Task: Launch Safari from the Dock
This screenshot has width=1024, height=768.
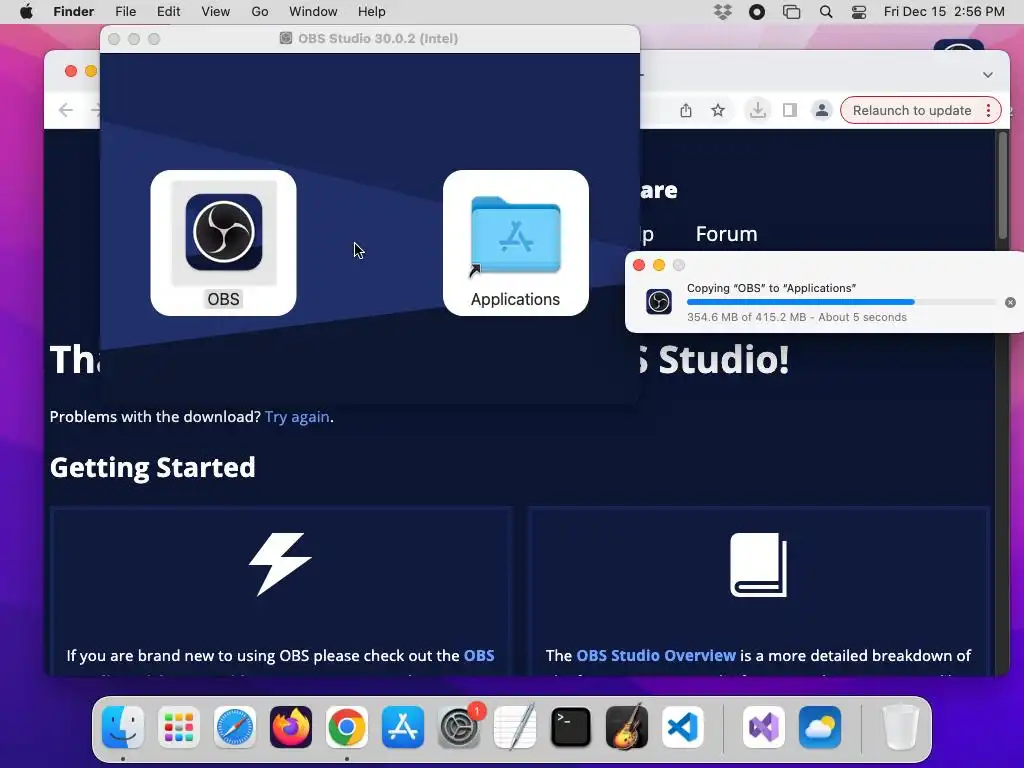Action: pos(234,727)
